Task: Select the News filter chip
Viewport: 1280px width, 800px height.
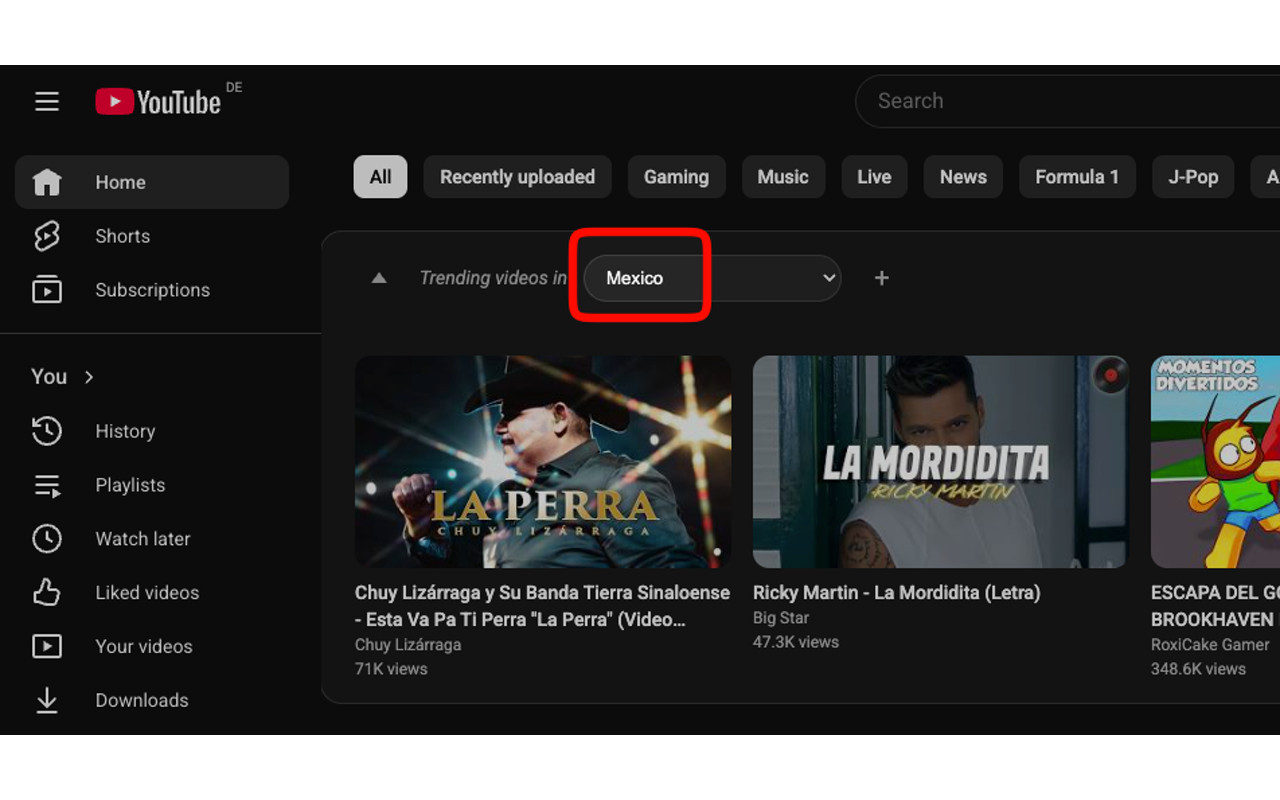Action: coord(963,177)
